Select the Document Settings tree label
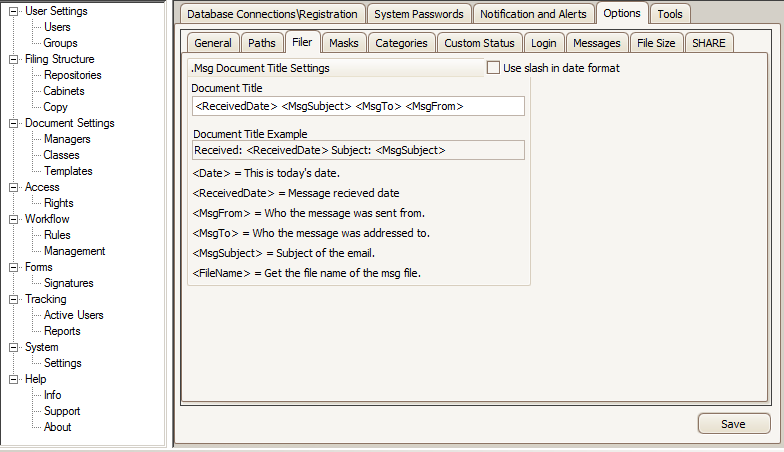The height and width of the screenshot is (452, 784). (x=70, y=123)
